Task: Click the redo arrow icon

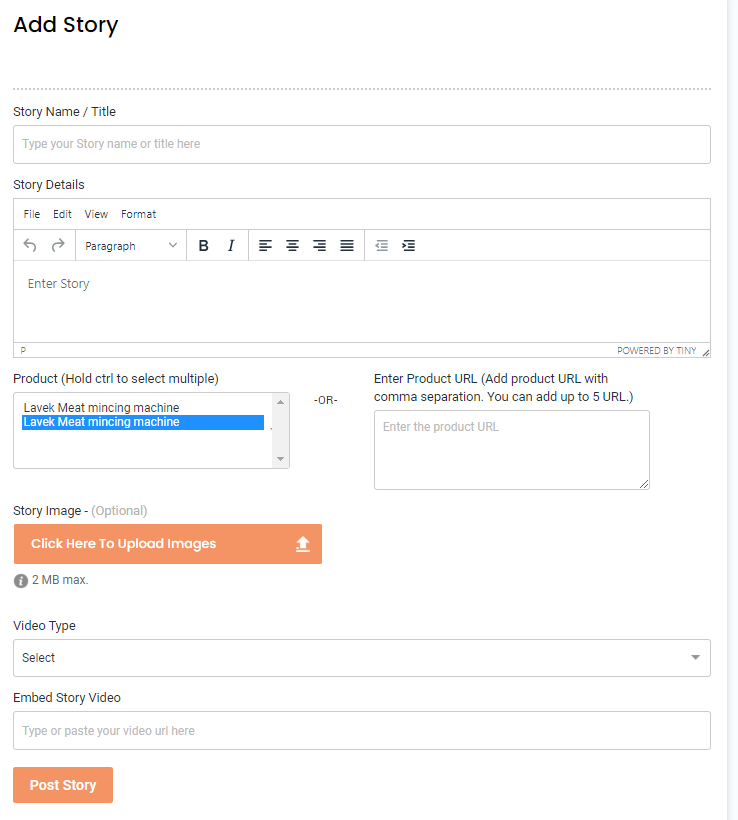Action: (x=58, y=245)
